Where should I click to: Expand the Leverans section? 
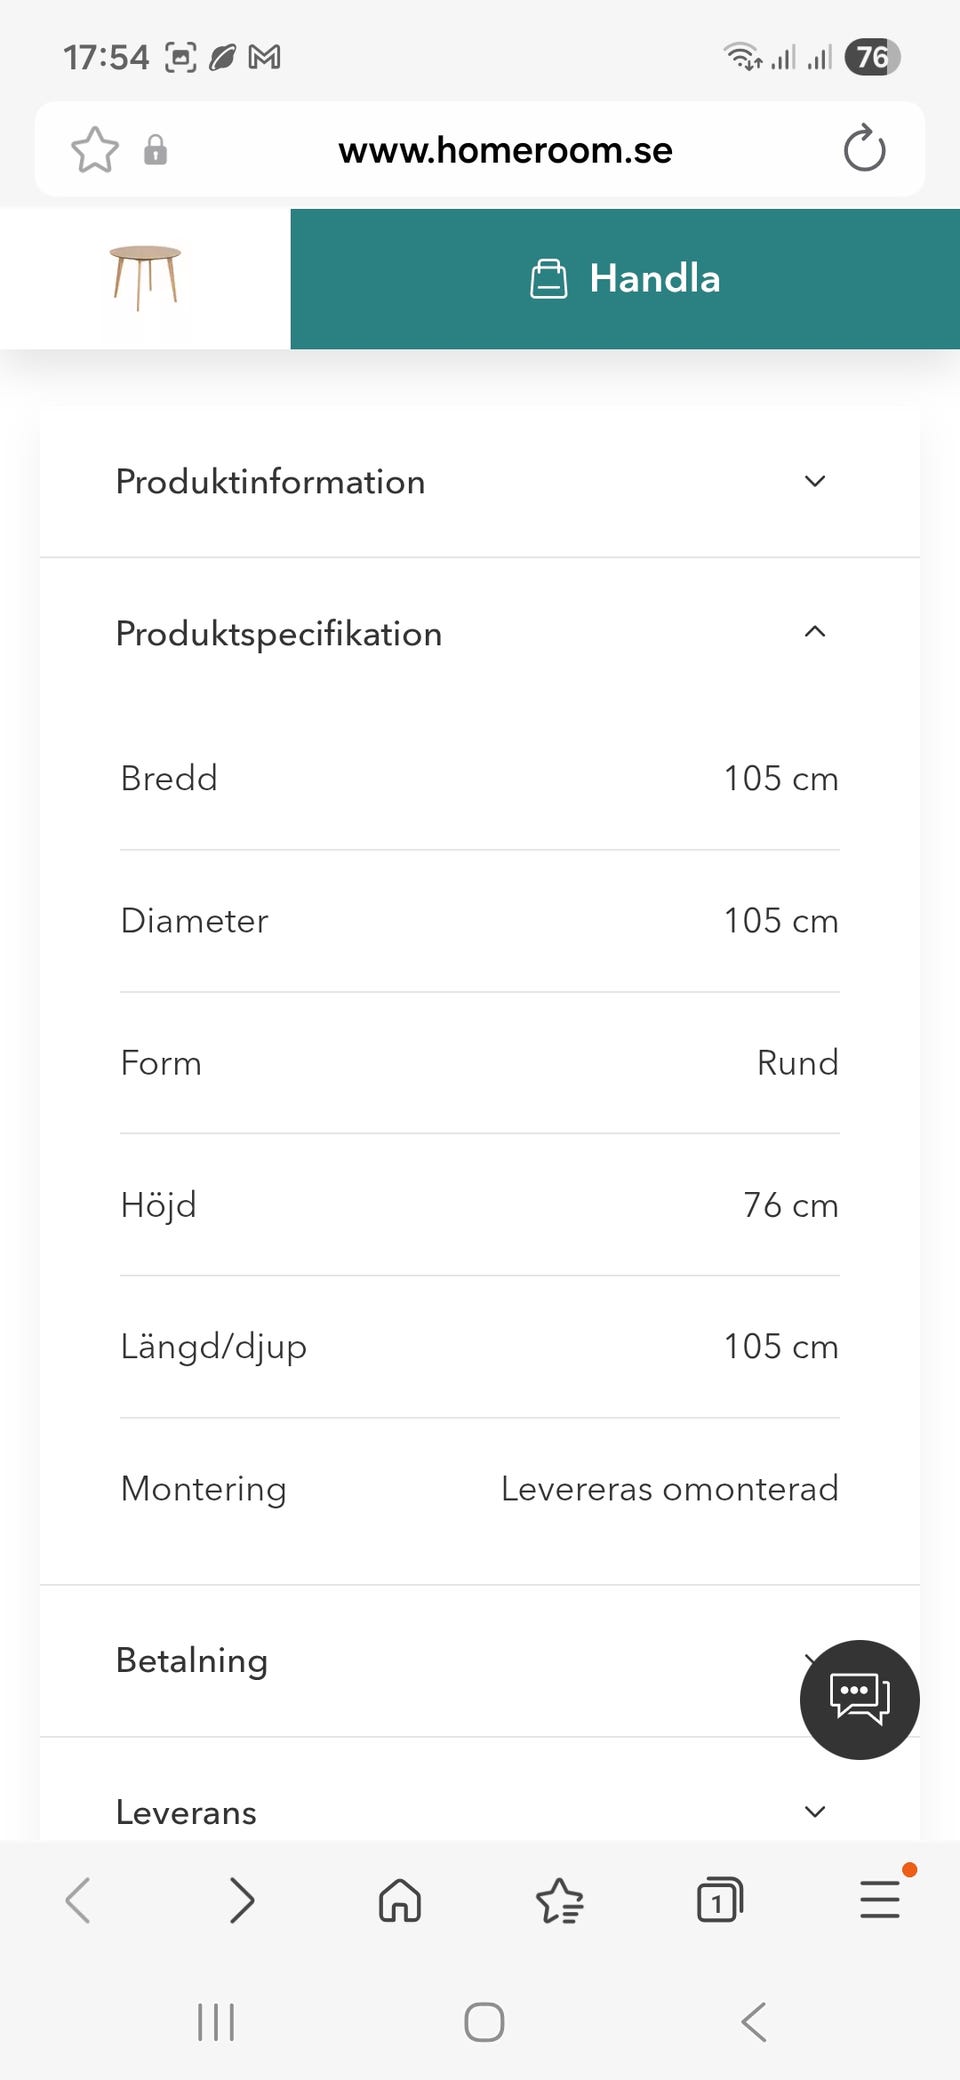pos(480,1812)
